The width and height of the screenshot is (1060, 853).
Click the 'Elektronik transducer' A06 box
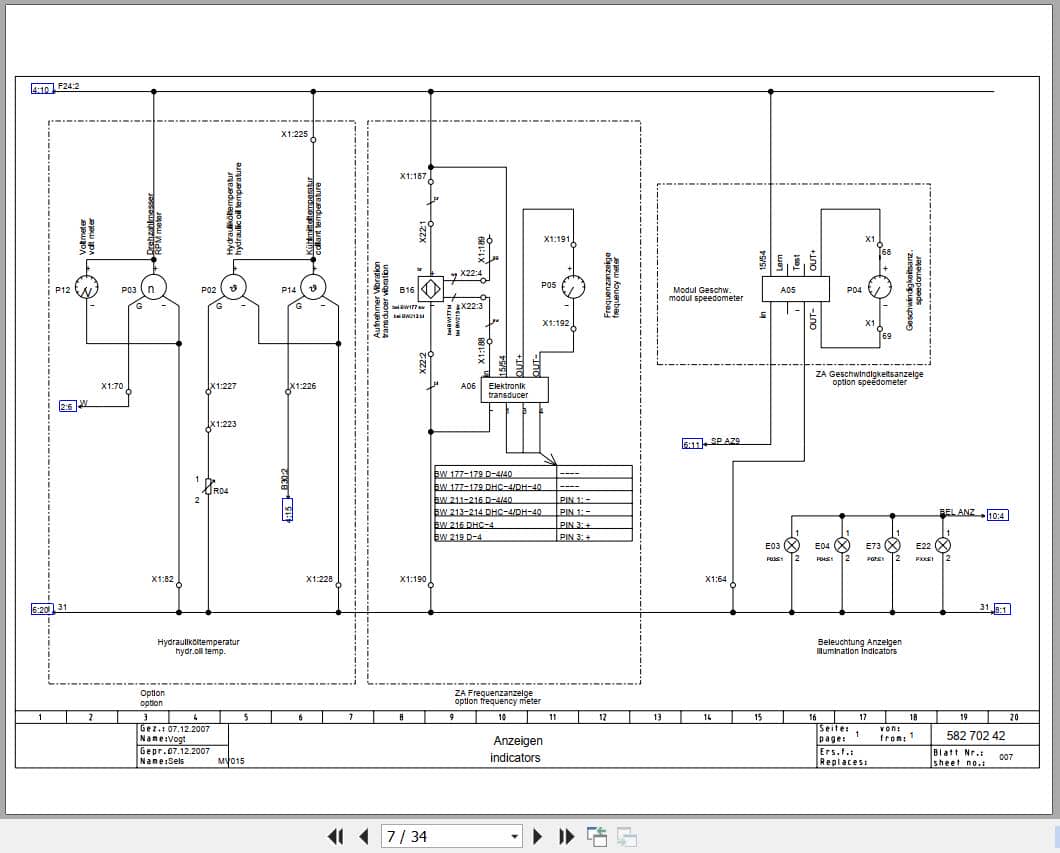tap(514, 390)
